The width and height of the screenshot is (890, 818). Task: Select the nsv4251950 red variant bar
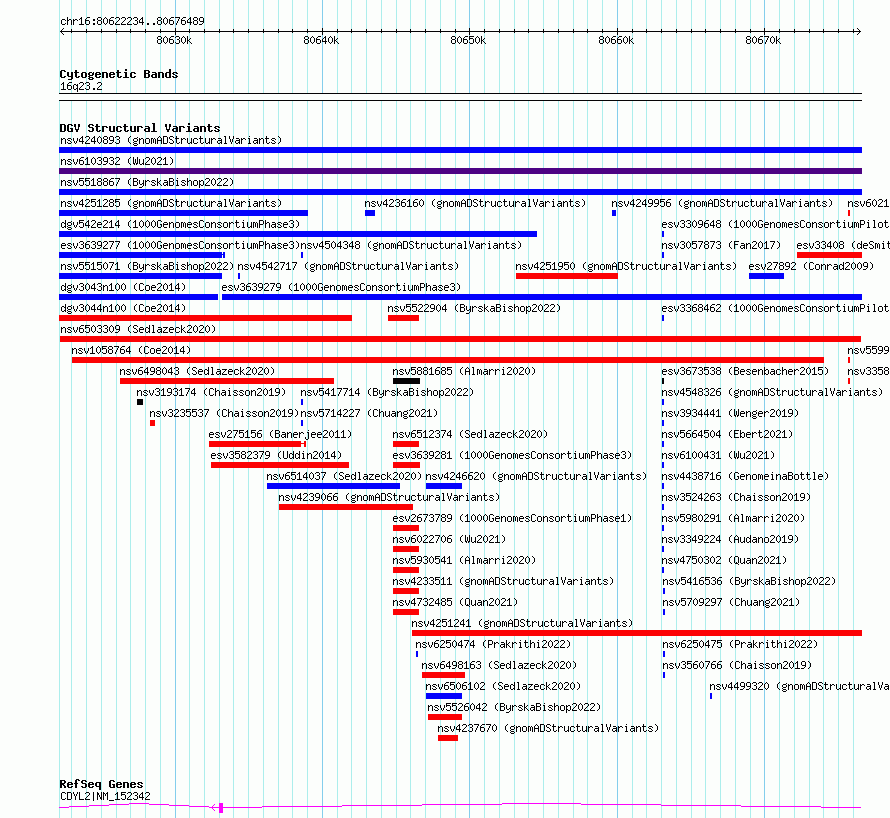(566, 276)
